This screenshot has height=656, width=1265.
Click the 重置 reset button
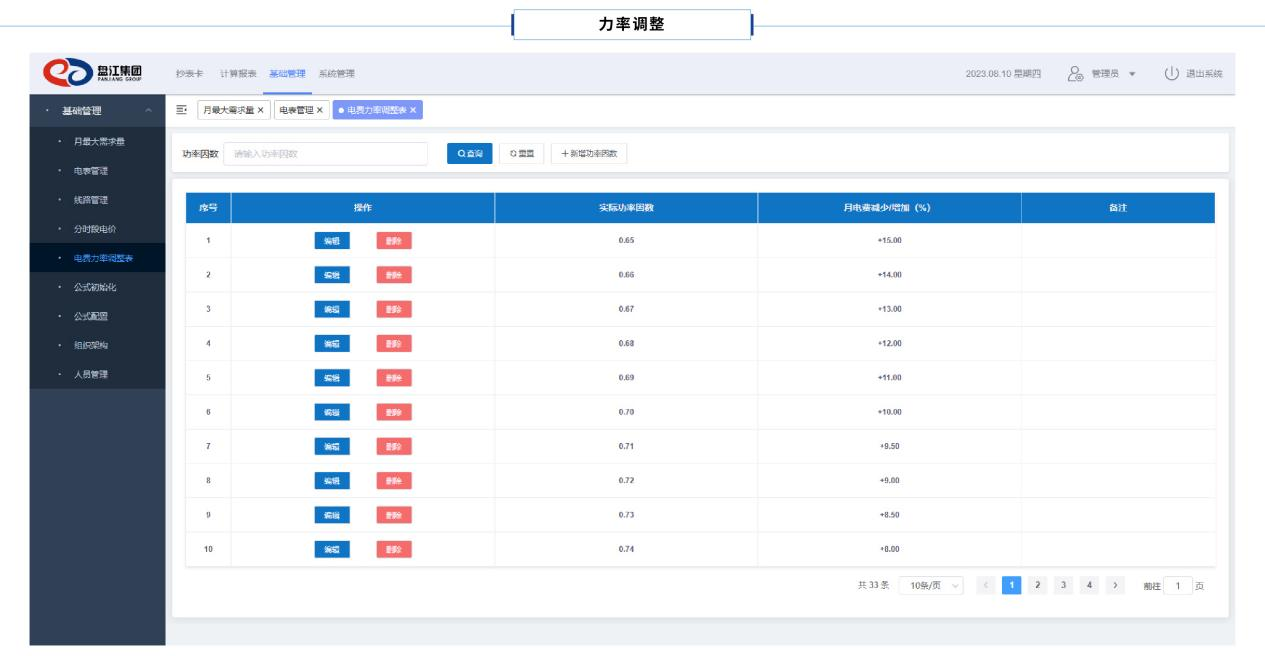pos(521,154)
